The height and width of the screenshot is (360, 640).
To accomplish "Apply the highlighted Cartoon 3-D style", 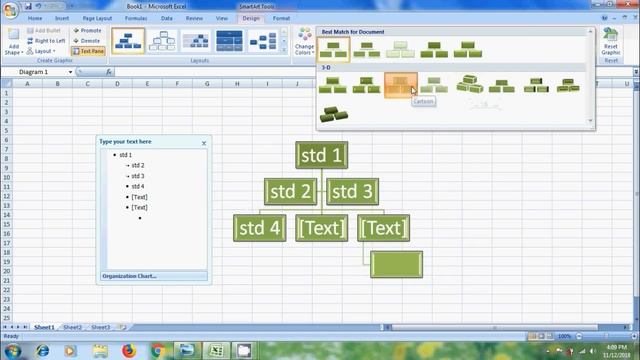I will 400,85.
